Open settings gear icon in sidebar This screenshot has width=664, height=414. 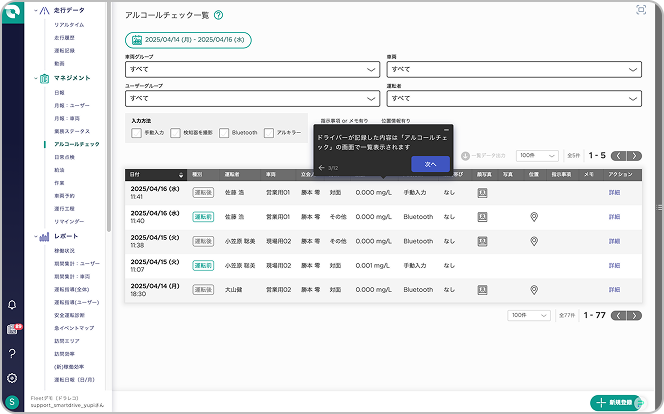click(x=12, y=378)
